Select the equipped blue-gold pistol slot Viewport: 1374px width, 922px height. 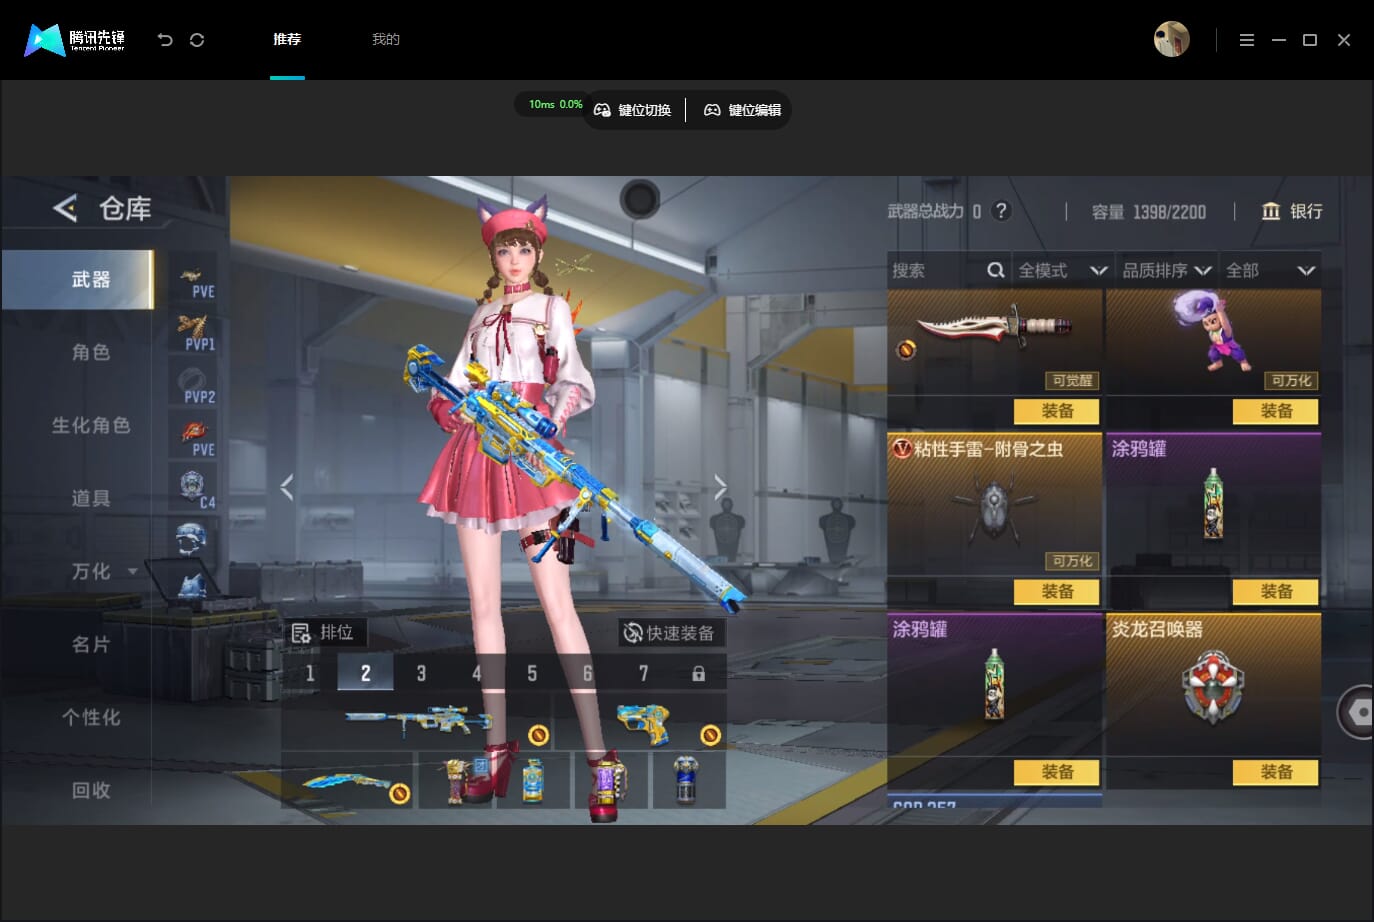pos(640,722)
